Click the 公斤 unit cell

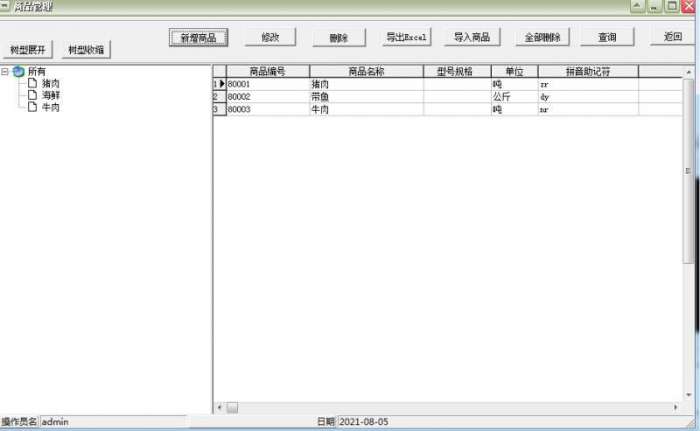coord(515,96)
